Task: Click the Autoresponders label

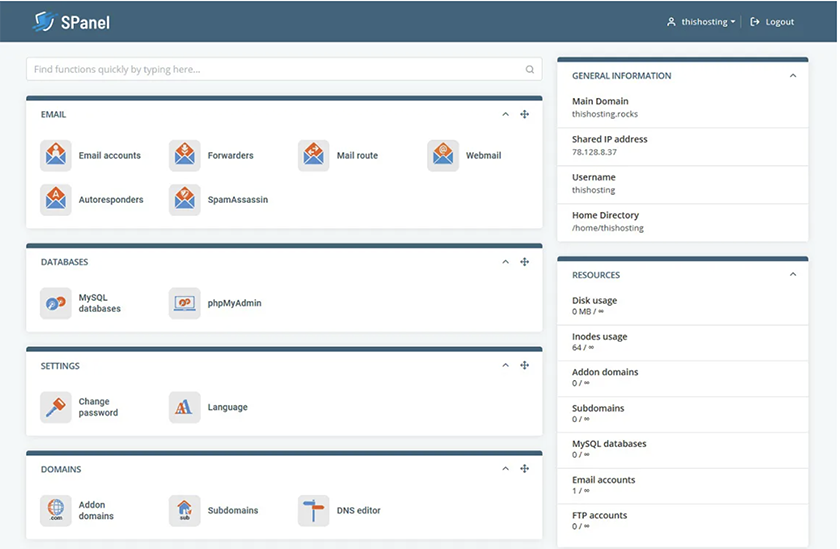Action: (111, 200)
